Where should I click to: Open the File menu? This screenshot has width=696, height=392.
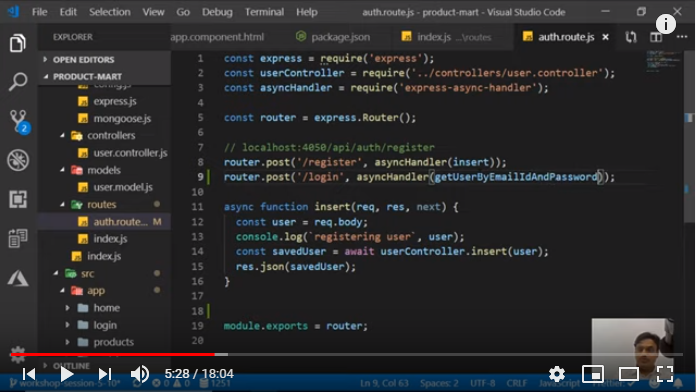click(x=40, y=12)
